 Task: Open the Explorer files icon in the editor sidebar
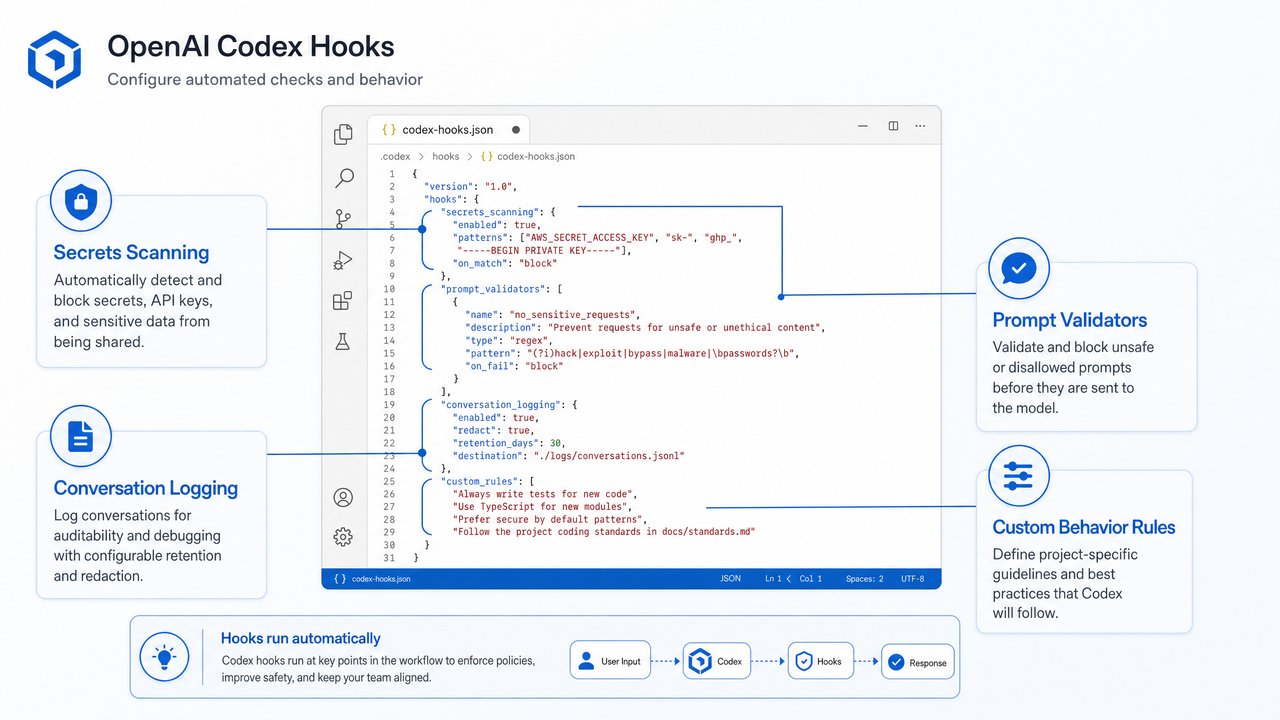coord(343,134)
